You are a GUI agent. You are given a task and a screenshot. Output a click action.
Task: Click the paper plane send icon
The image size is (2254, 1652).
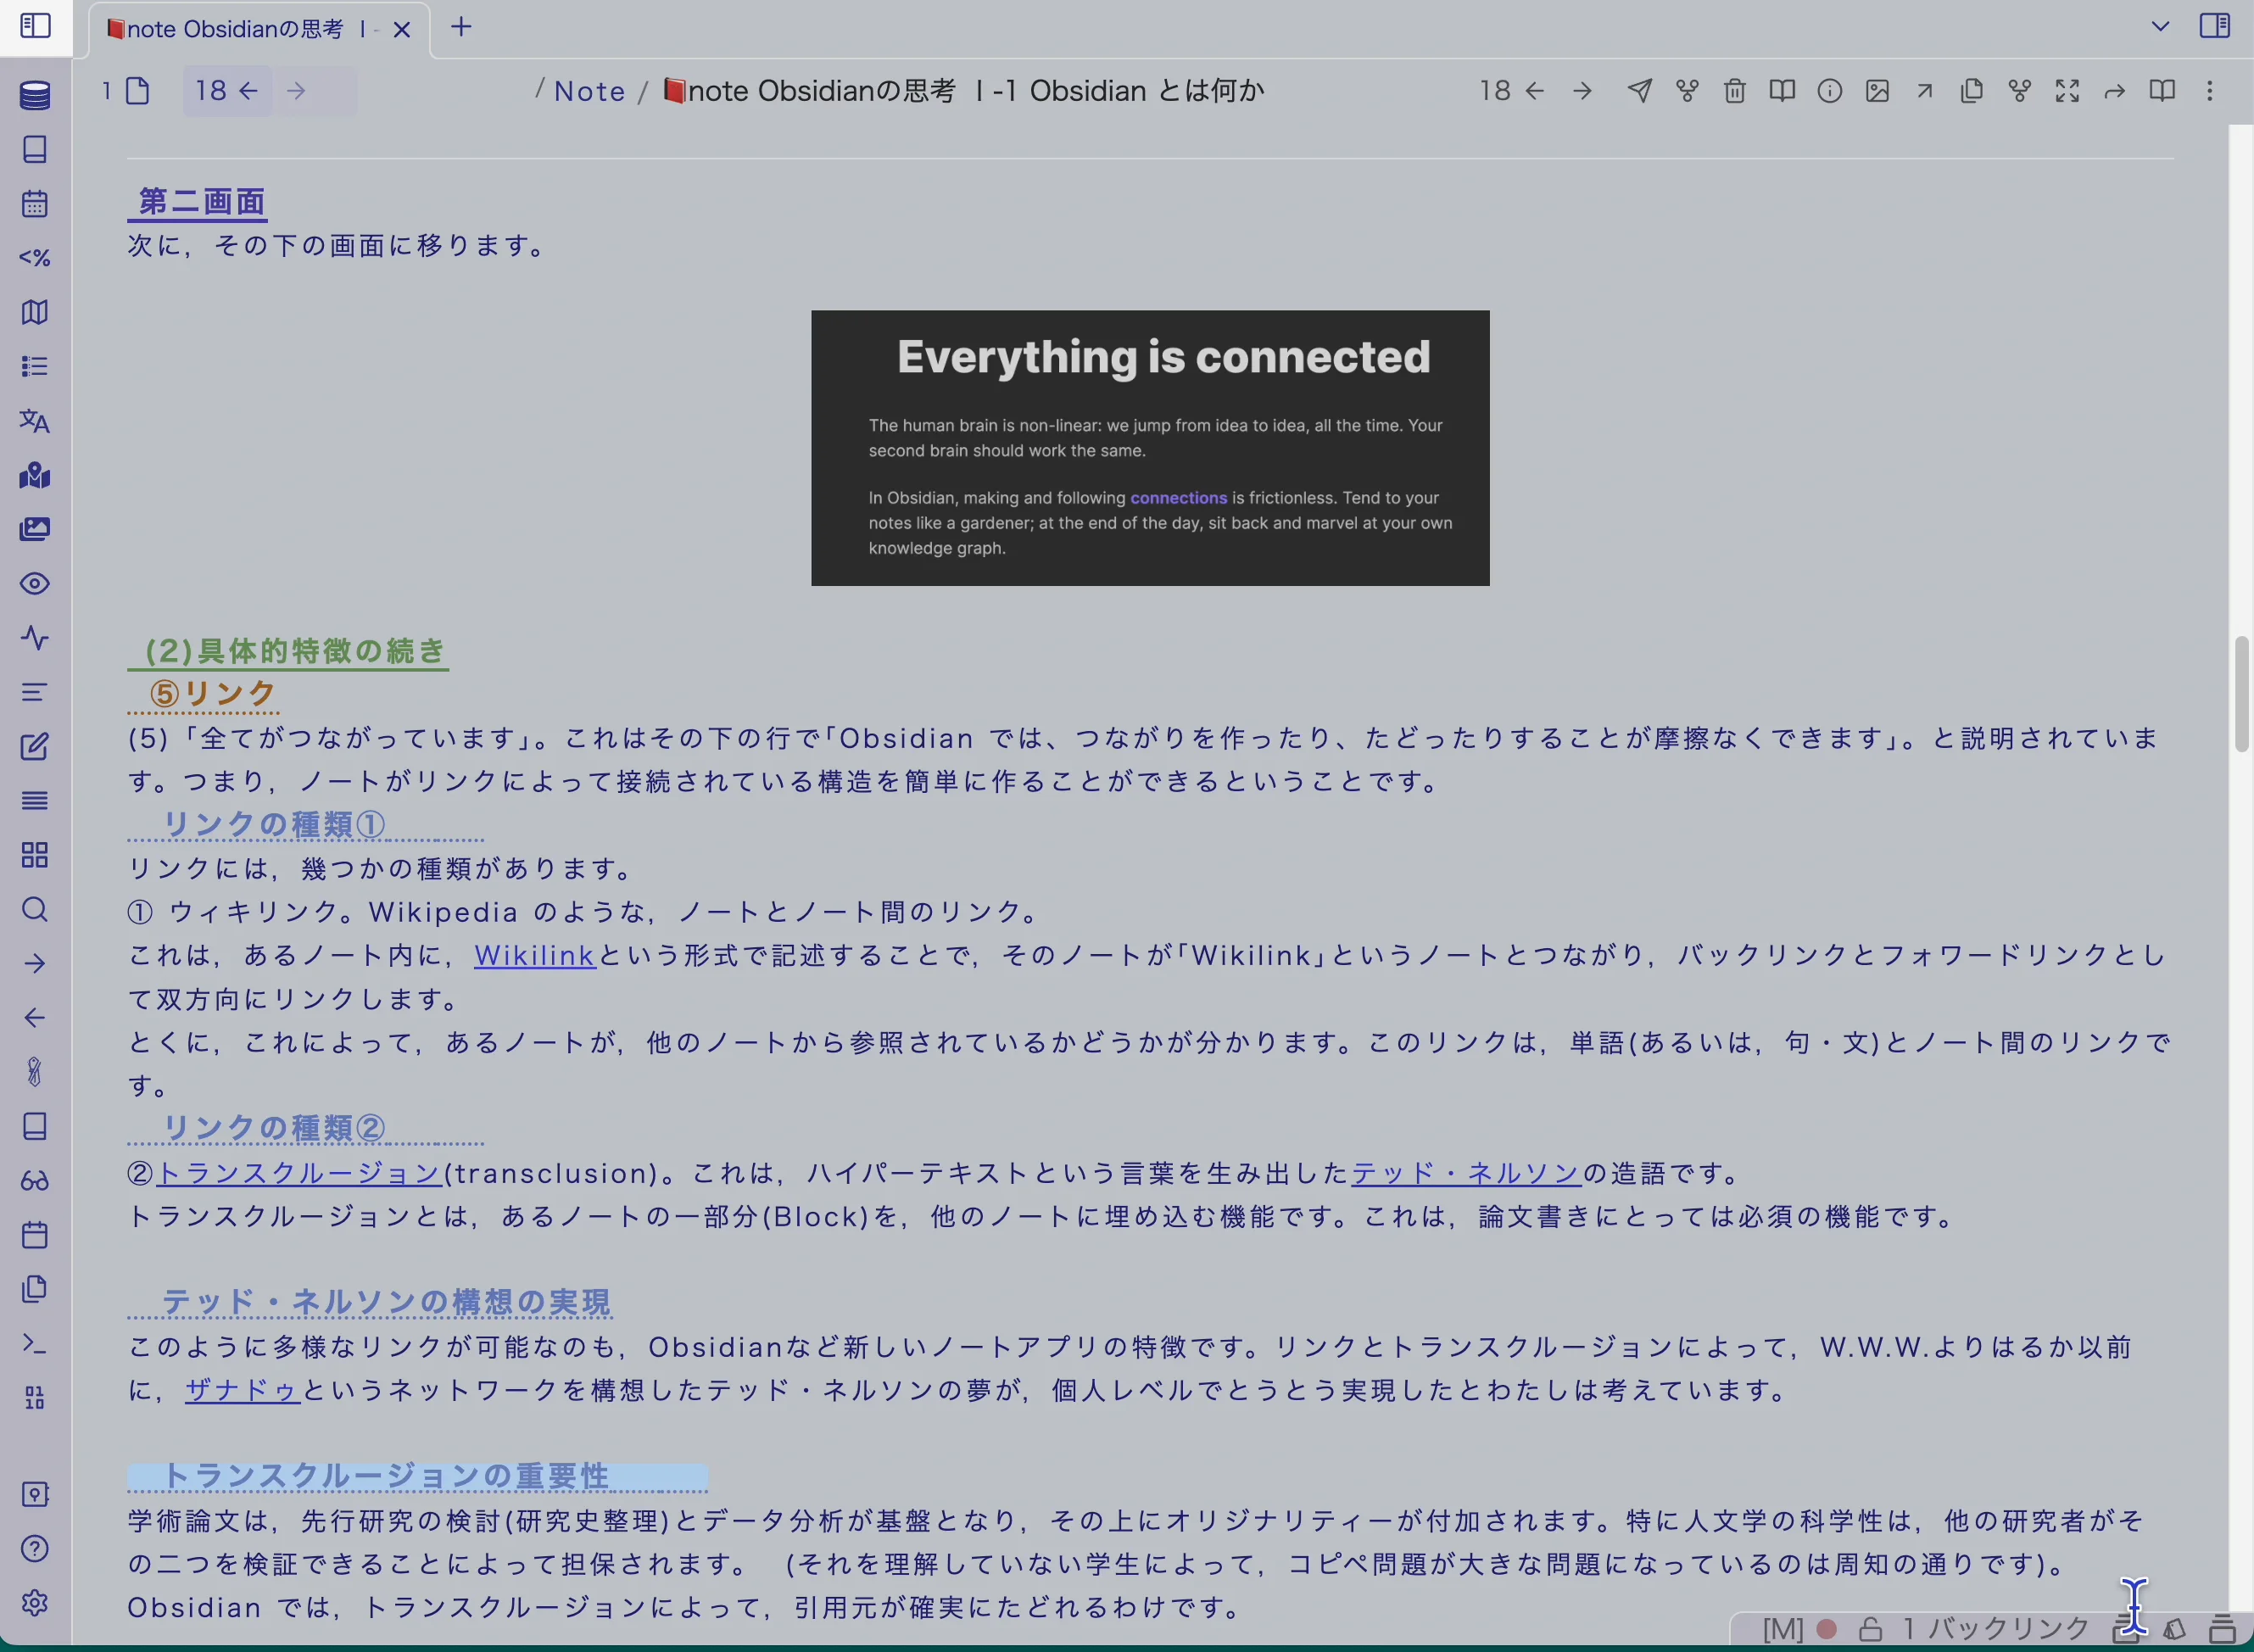pos(1640,91)
